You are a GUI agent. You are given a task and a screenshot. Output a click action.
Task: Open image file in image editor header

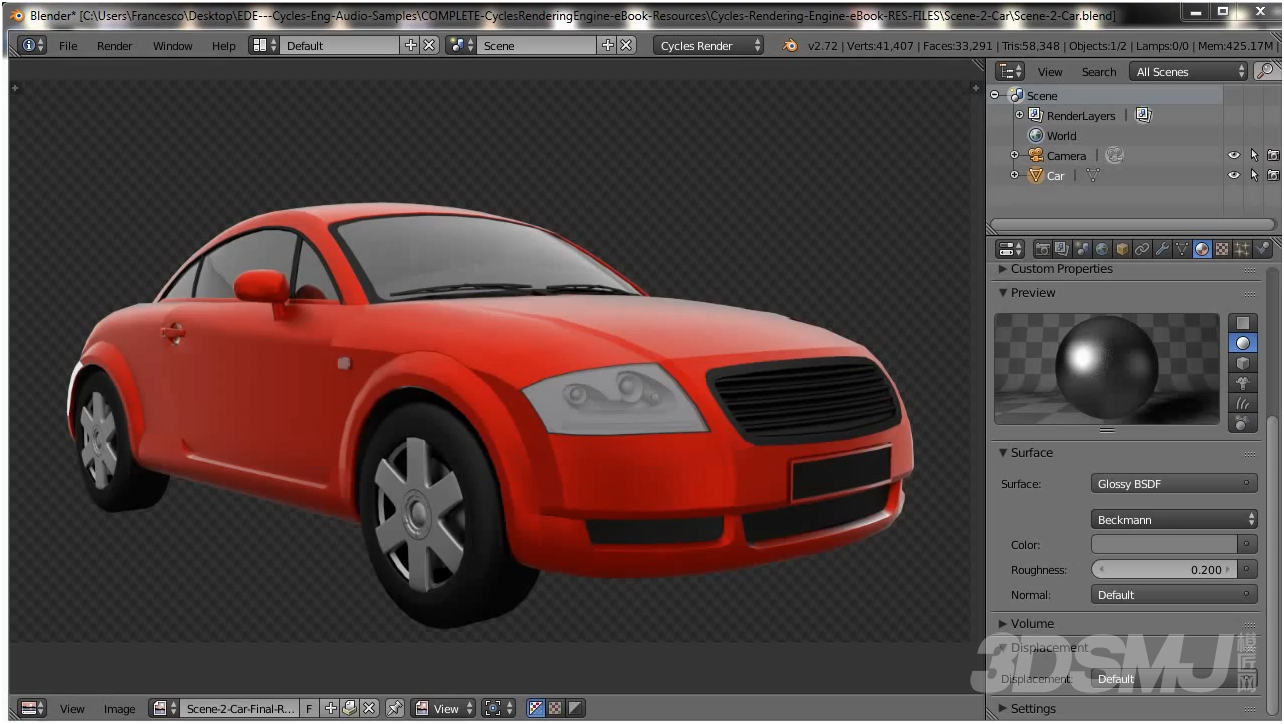click(x=349, y=708)
